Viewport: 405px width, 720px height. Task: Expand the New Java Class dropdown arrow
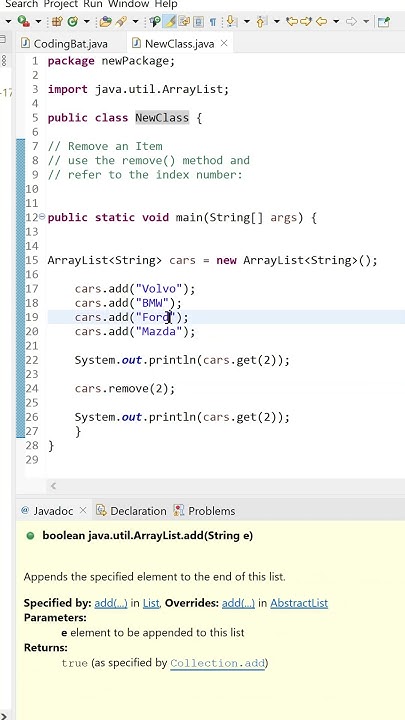(x=86, y=21)
